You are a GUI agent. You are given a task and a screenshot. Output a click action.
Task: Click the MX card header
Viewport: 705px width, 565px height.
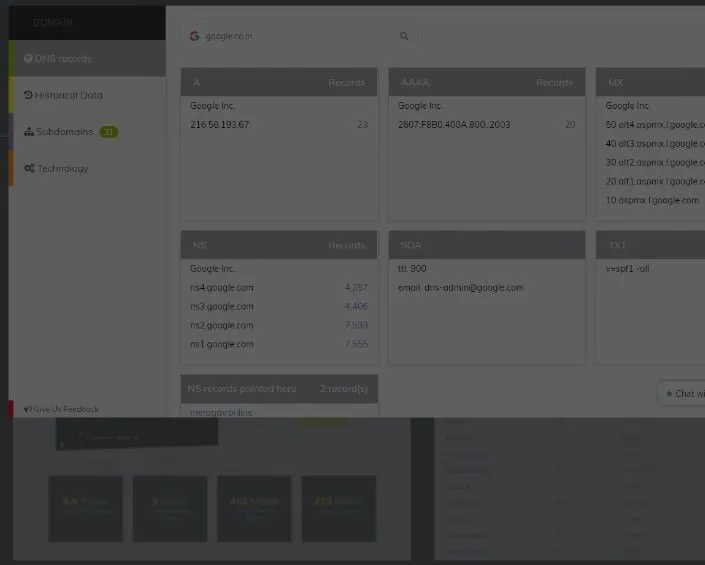point(650,82)
